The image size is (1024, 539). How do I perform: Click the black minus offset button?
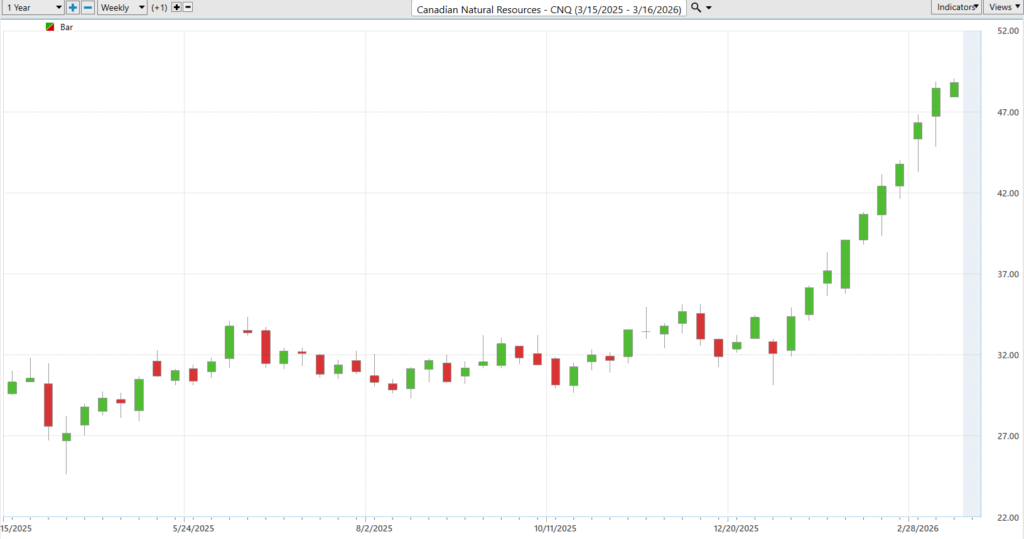(189, 7)
